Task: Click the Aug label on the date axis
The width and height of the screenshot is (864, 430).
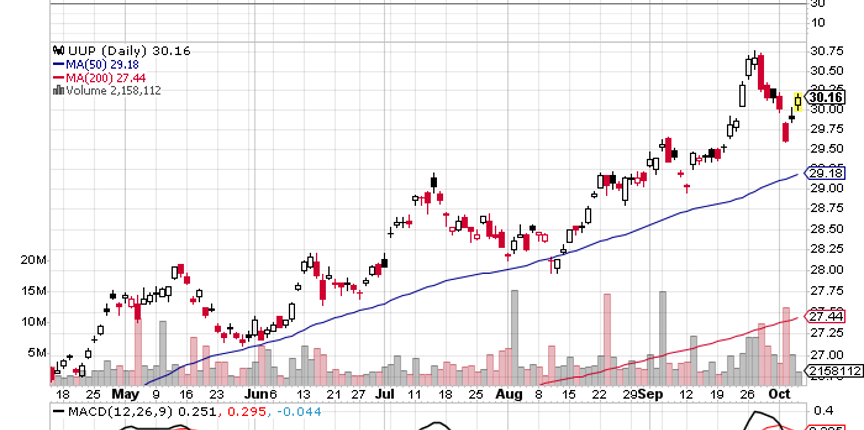Action: pyautogui.click(x=508, y=395)
